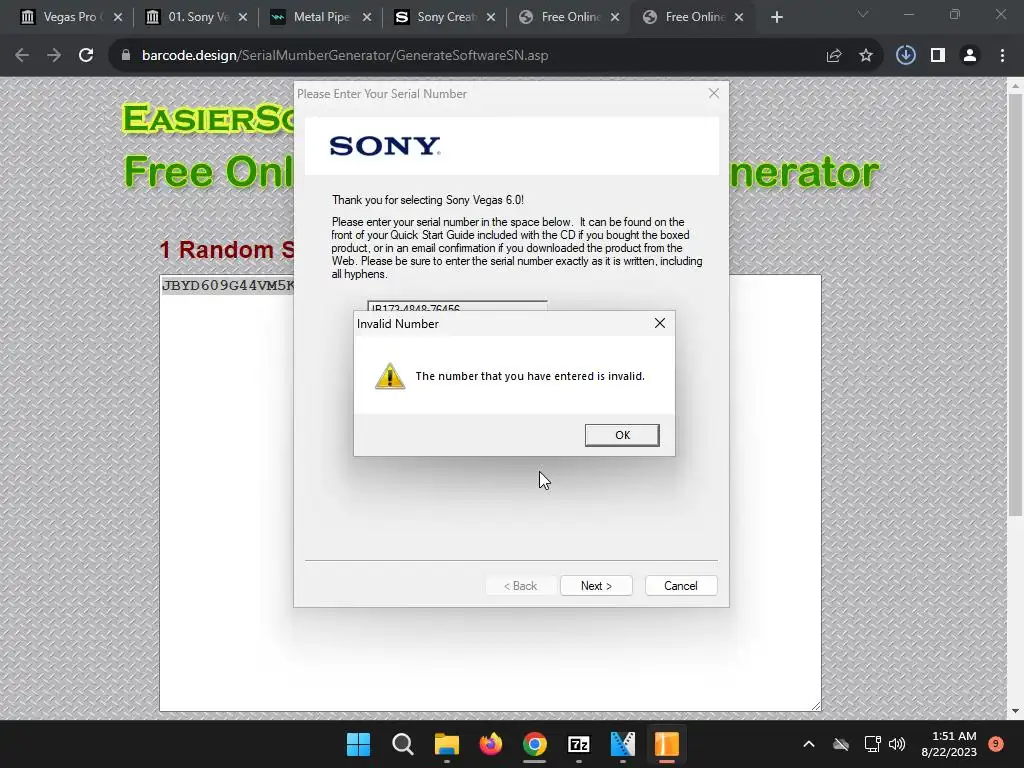Close the Metal Pipe tab
The width and height of the screenshot is (1024, 768).
point(367,18)
